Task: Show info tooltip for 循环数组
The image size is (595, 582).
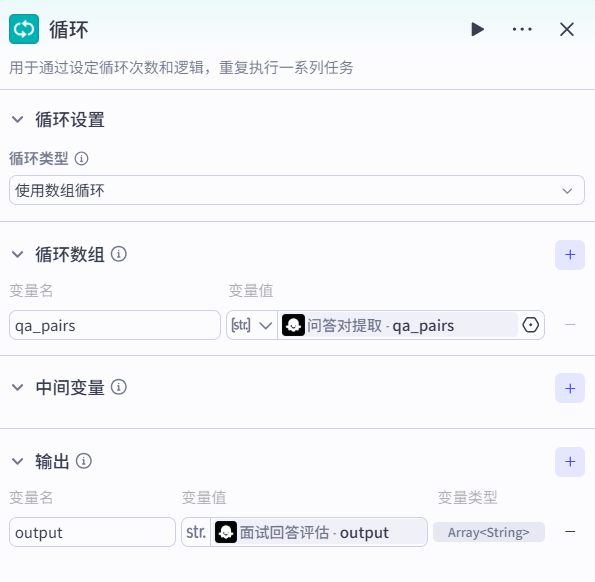Action: pos(119,254)
